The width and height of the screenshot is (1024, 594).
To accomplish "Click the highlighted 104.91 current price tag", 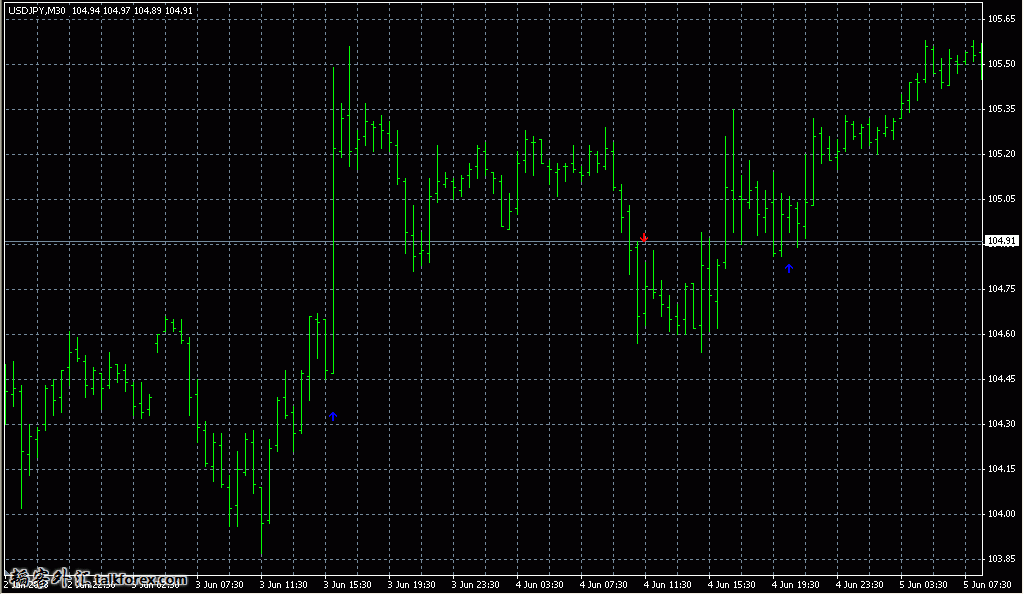I will [1001, 241].
